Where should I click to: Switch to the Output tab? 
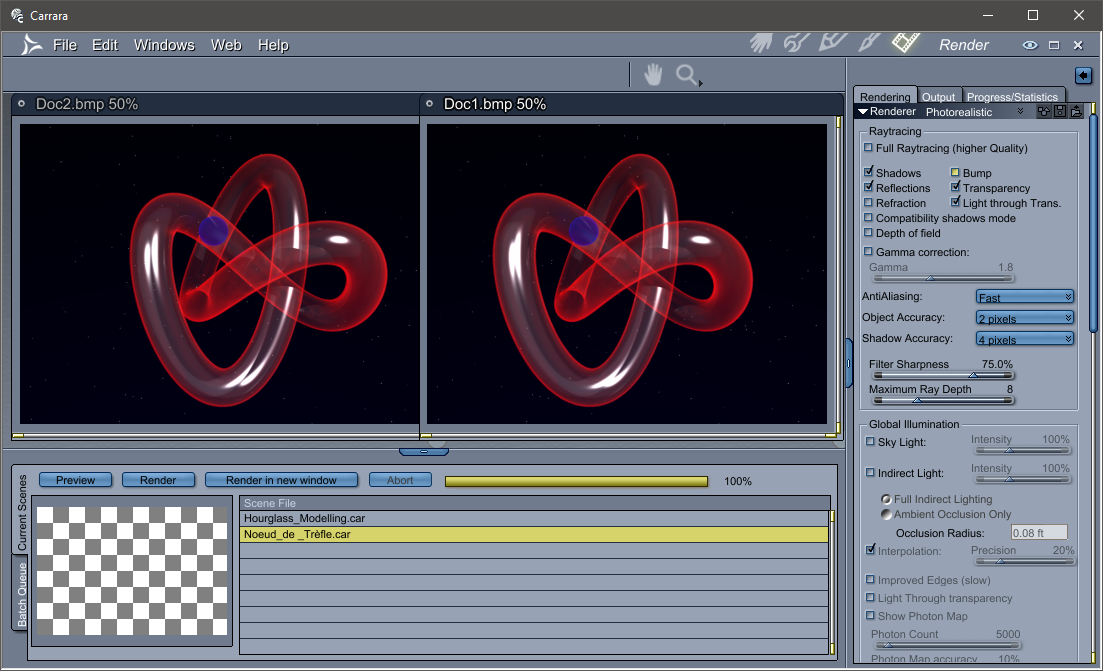click(x=939, y=96)
